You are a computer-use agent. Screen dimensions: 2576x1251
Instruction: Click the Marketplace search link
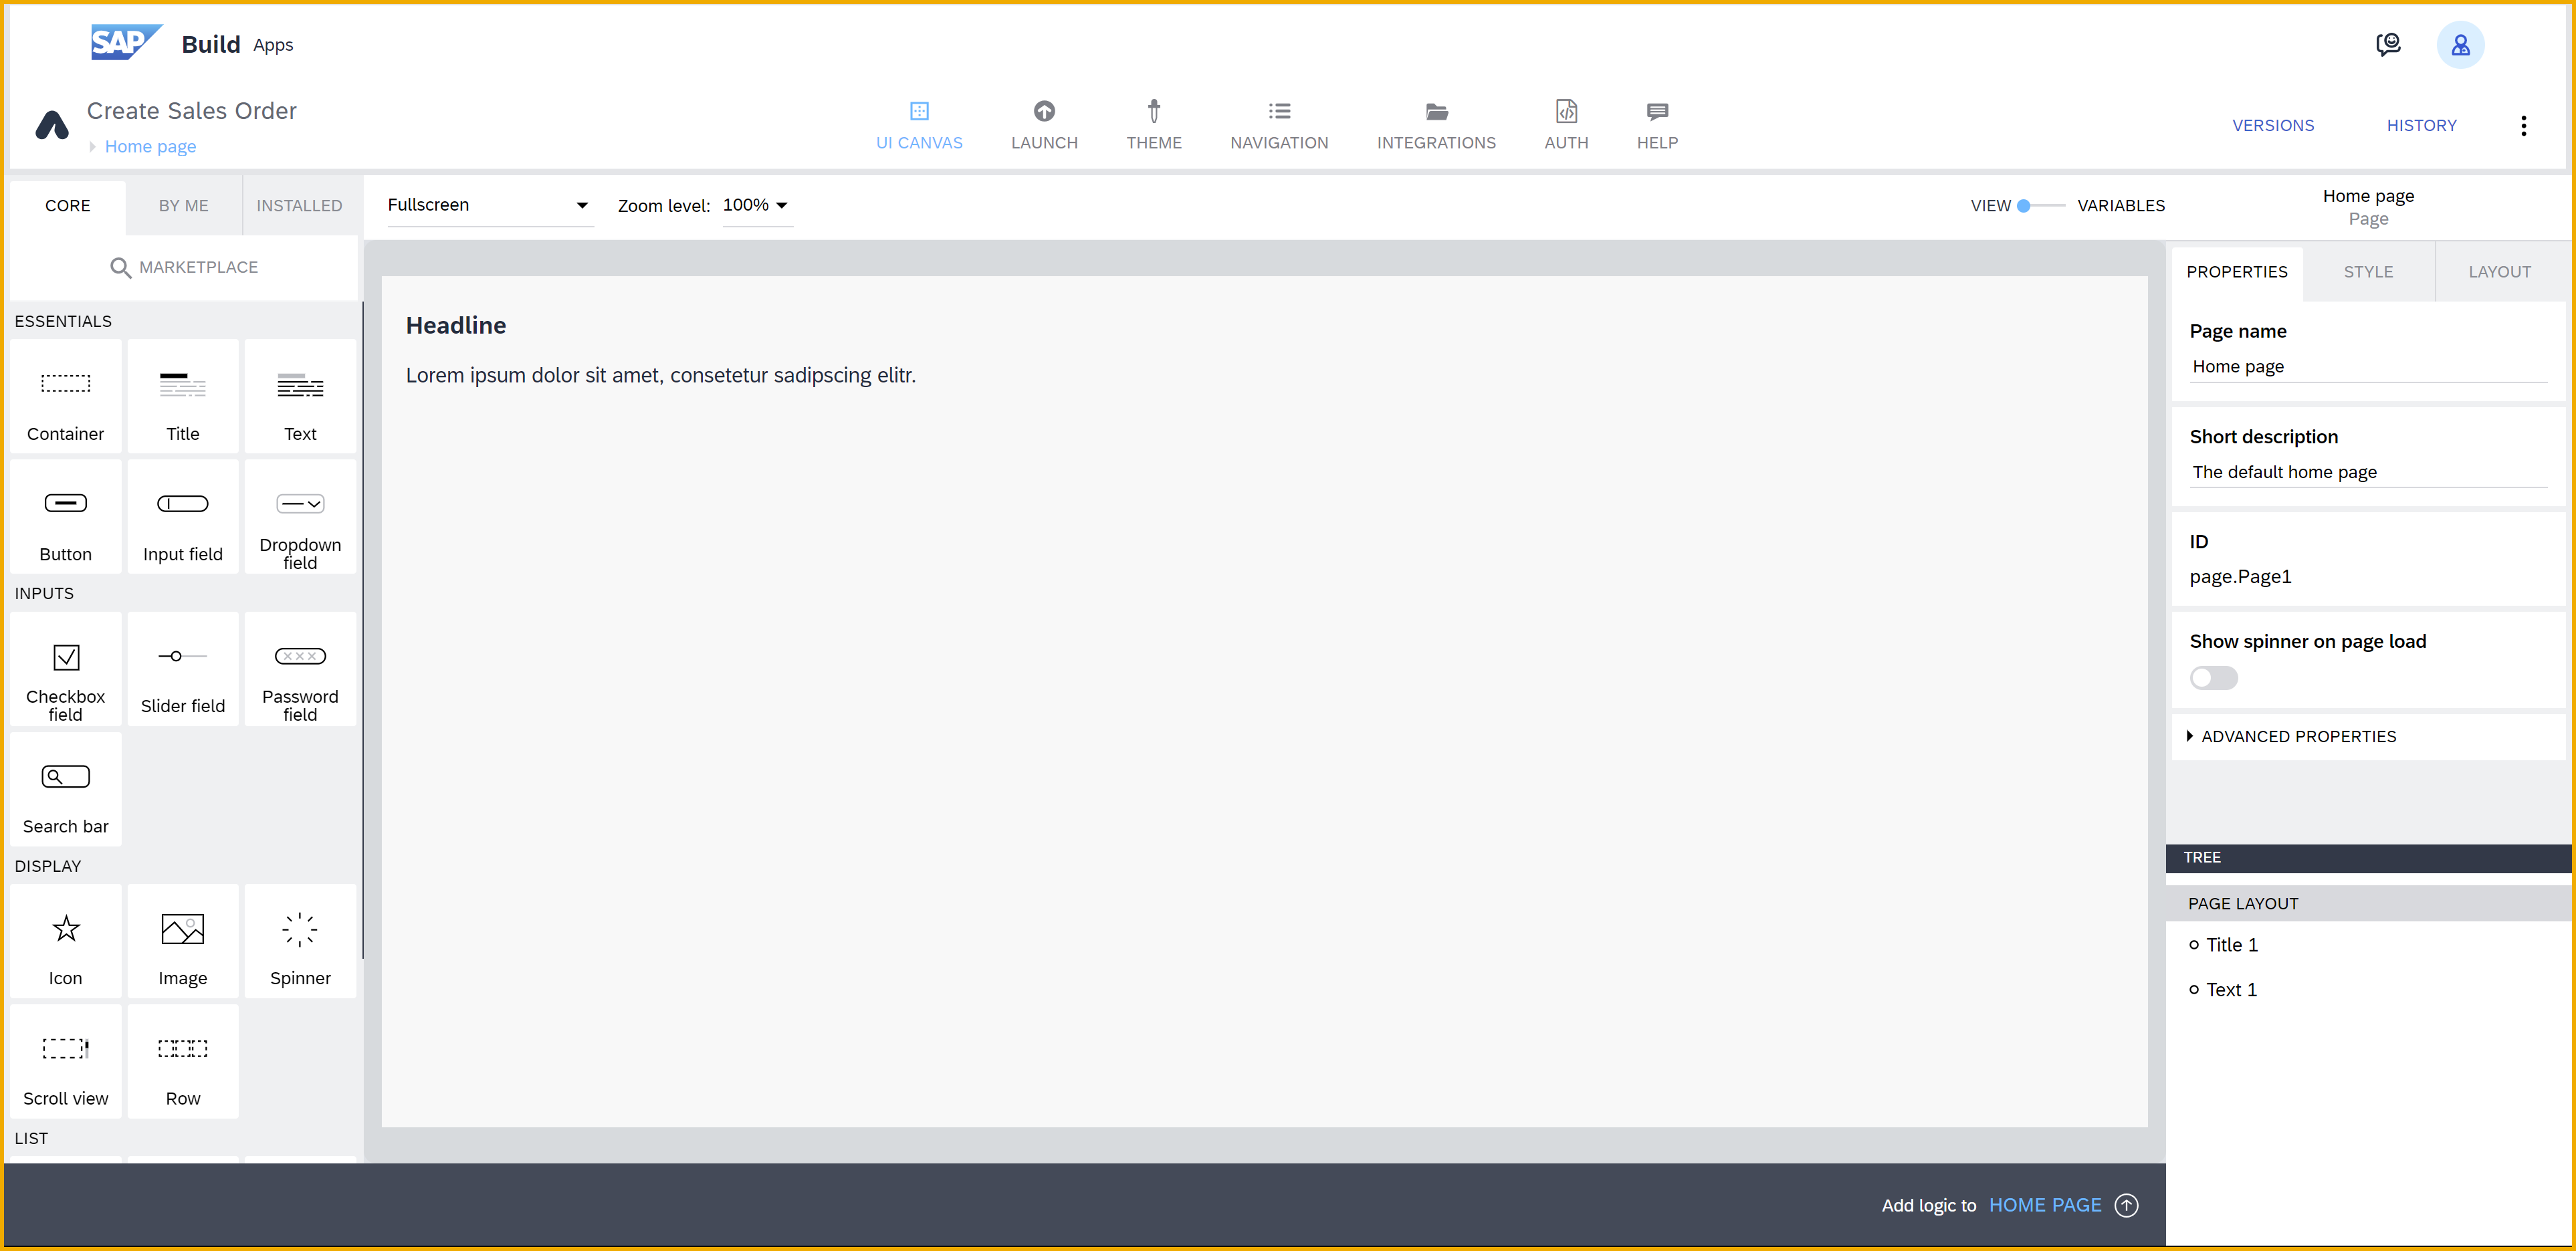coord(186,266)
